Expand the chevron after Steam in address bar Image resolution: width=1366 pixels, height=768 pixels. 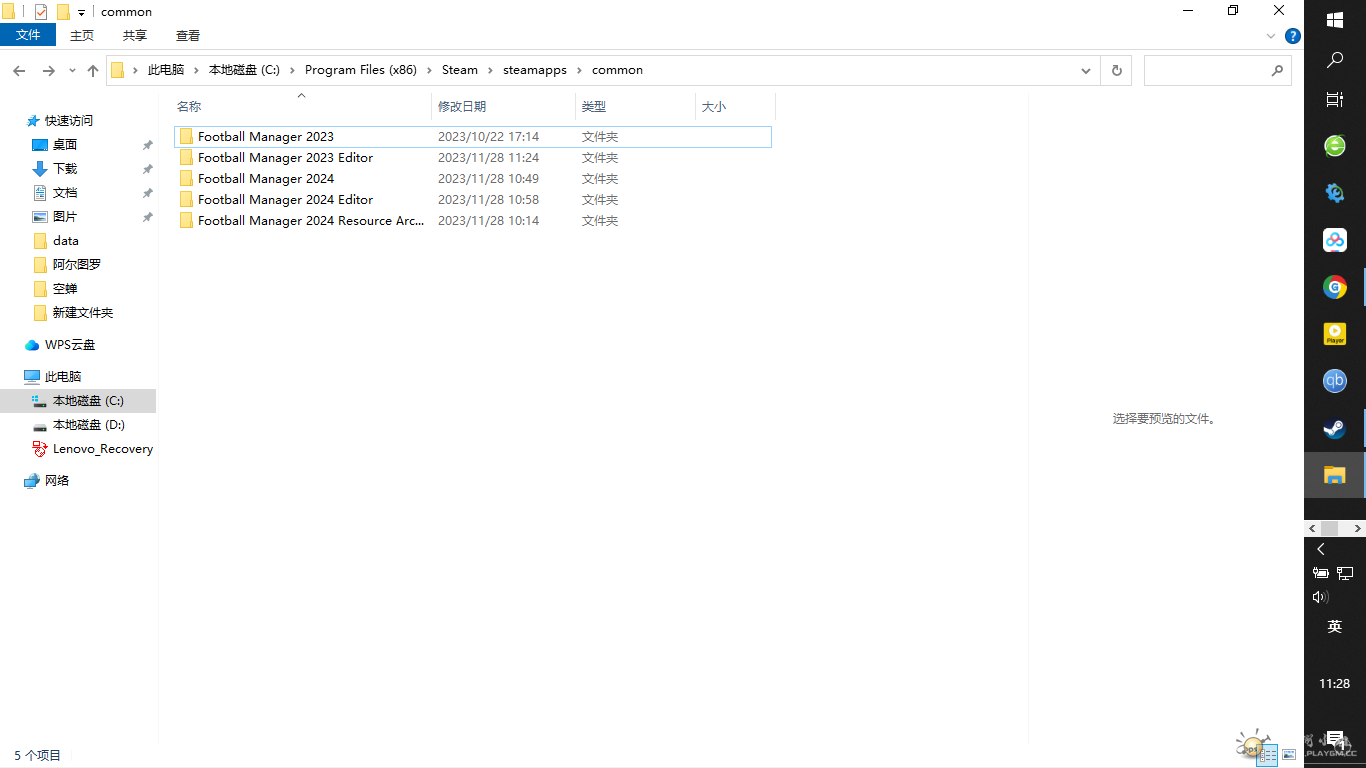coord(490,70)
